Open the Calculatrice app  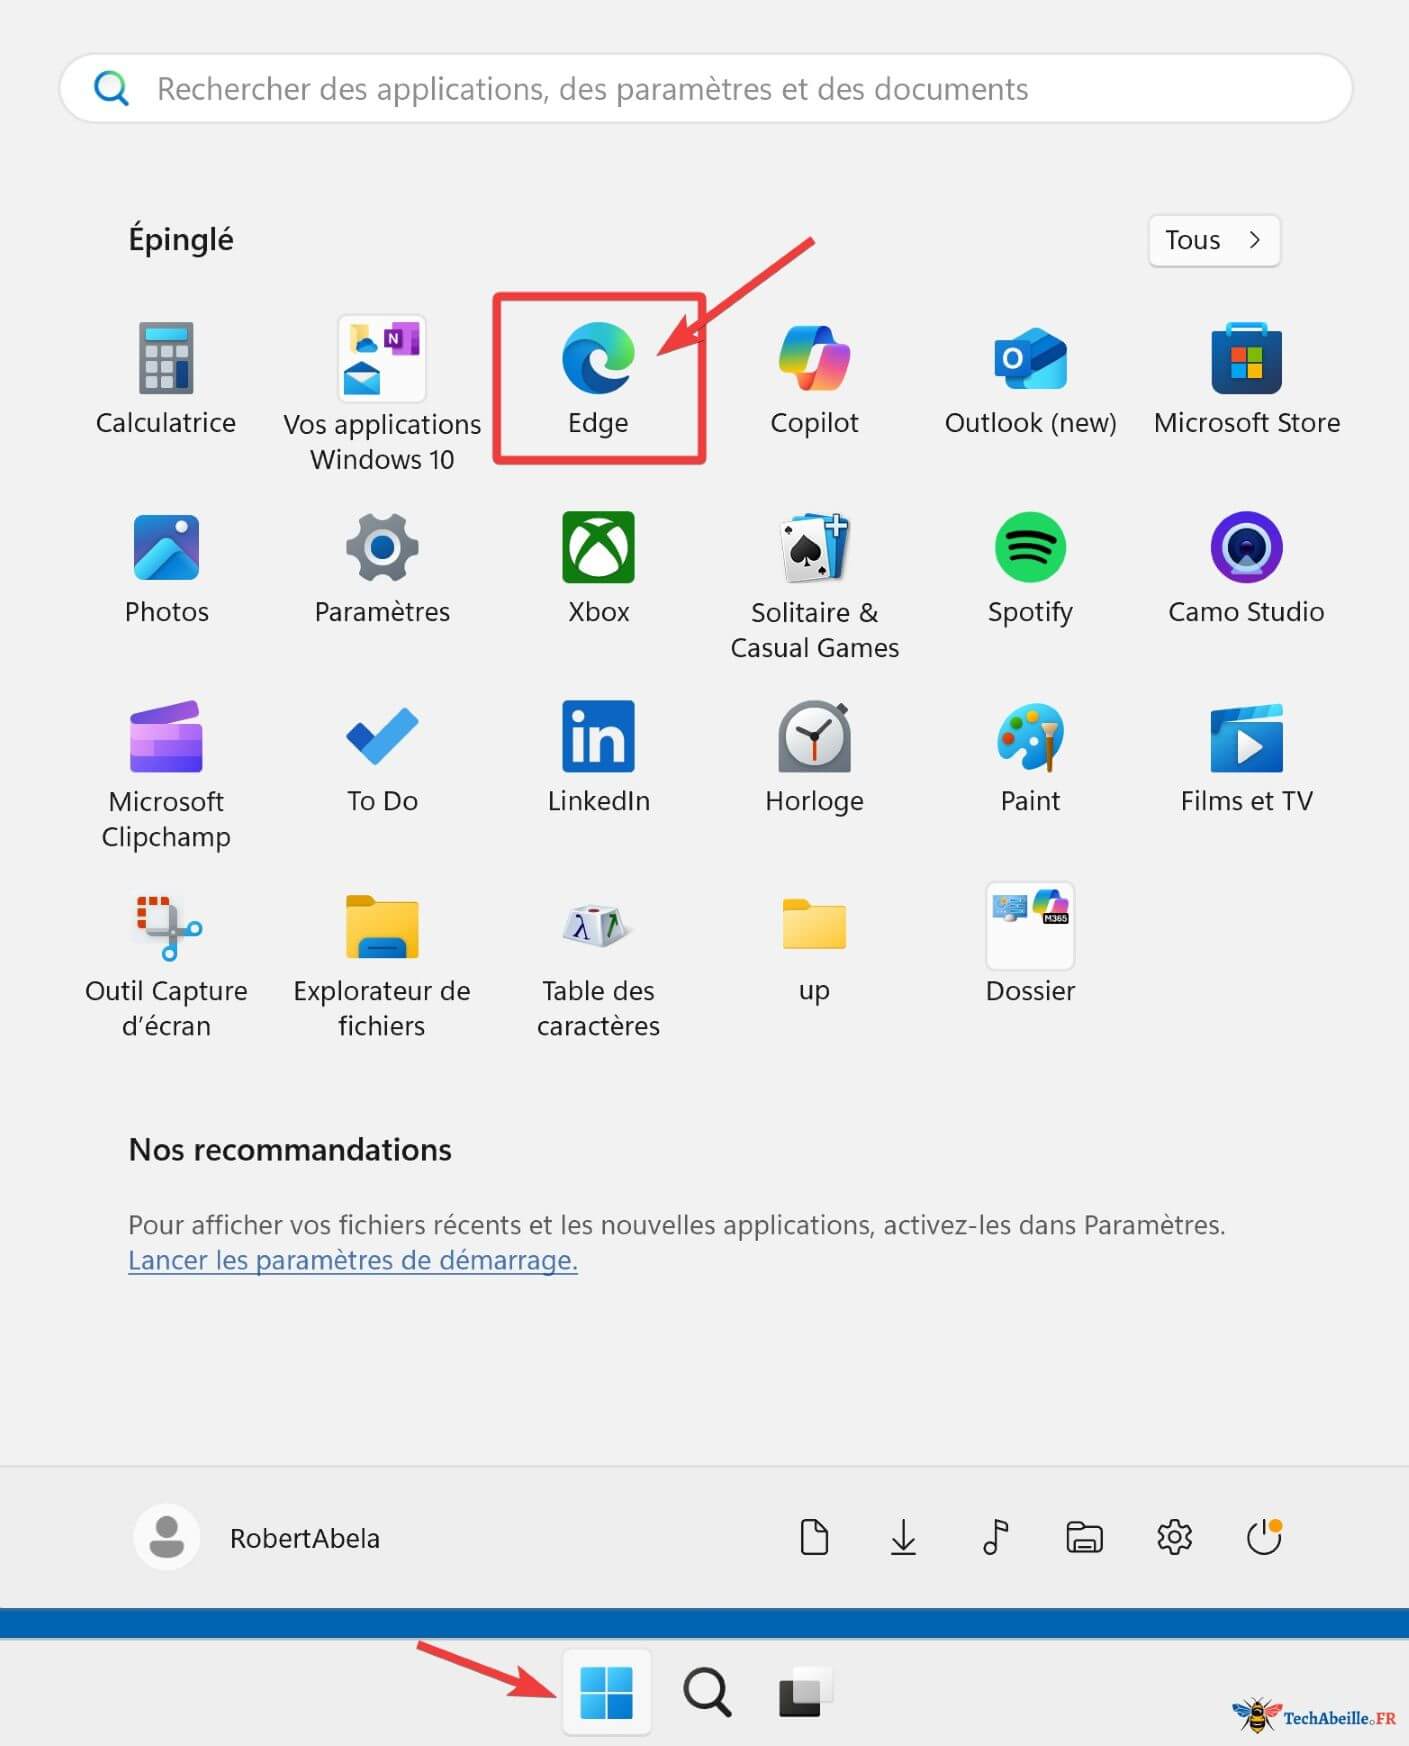click(166, 380)
